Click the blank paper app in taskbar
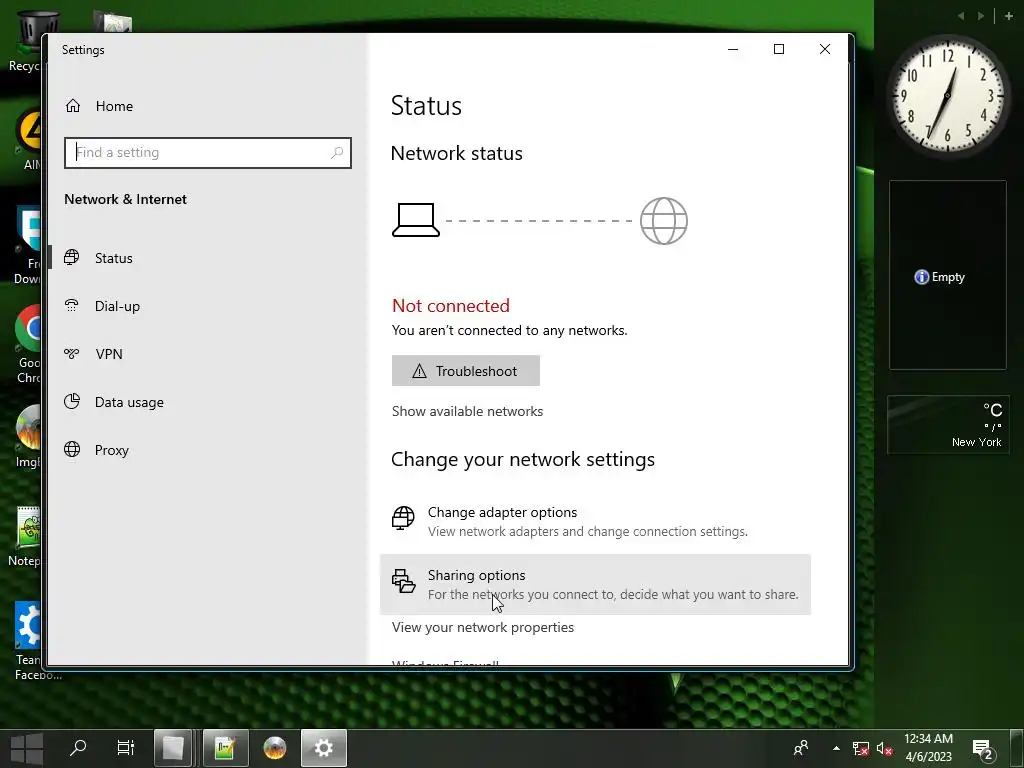 click(x=173, y=748)
